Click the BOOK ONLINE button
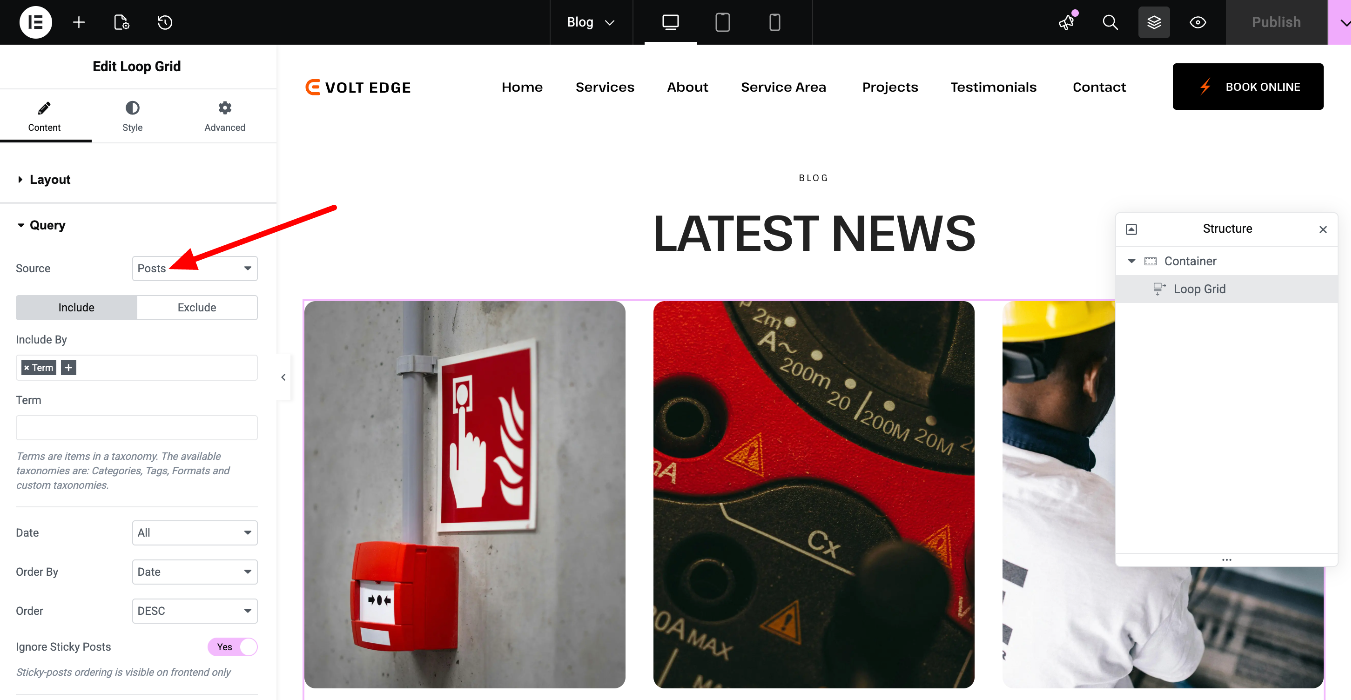Screen dimensions: 1351x700 coord(1248,87)
